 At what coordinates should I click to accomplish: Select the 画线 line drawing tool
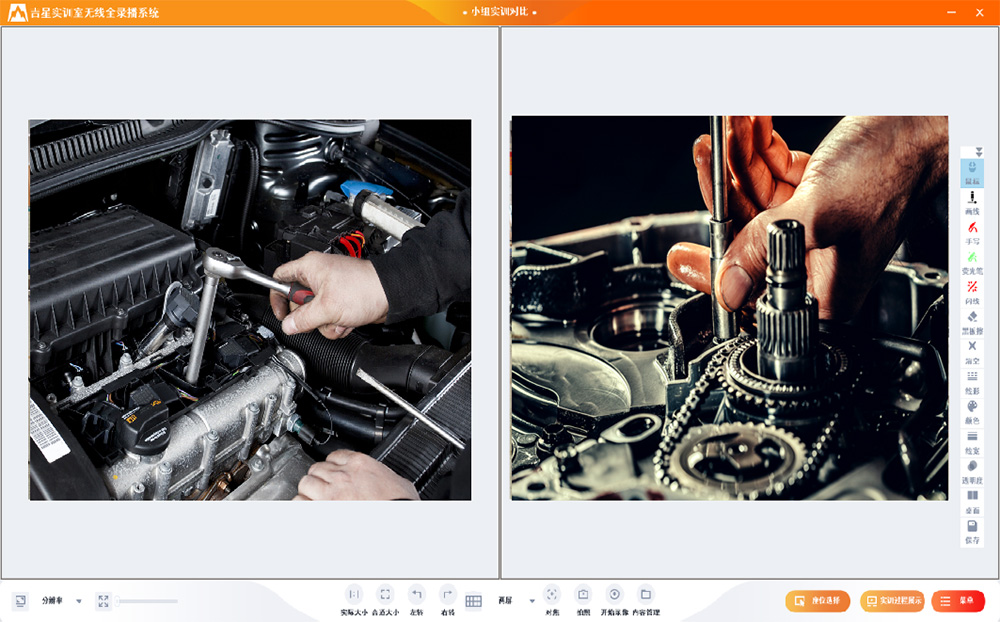[971, 201]
